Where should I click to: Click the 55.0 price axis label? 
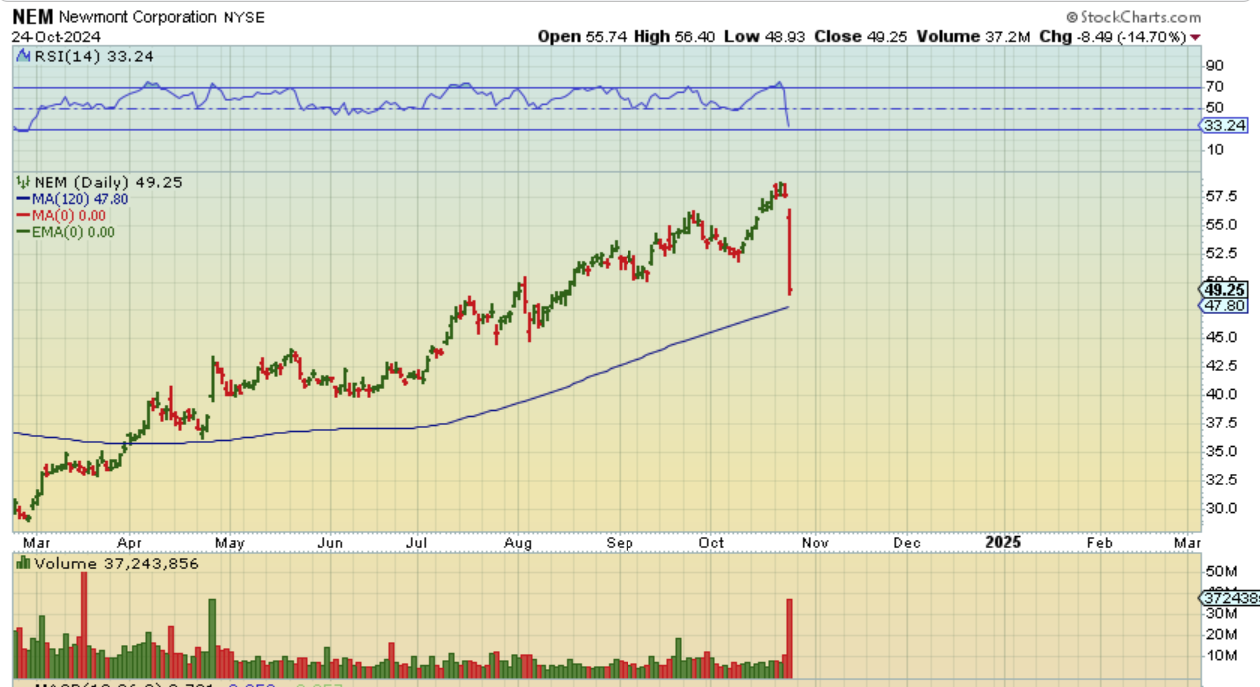point(1220,224)
